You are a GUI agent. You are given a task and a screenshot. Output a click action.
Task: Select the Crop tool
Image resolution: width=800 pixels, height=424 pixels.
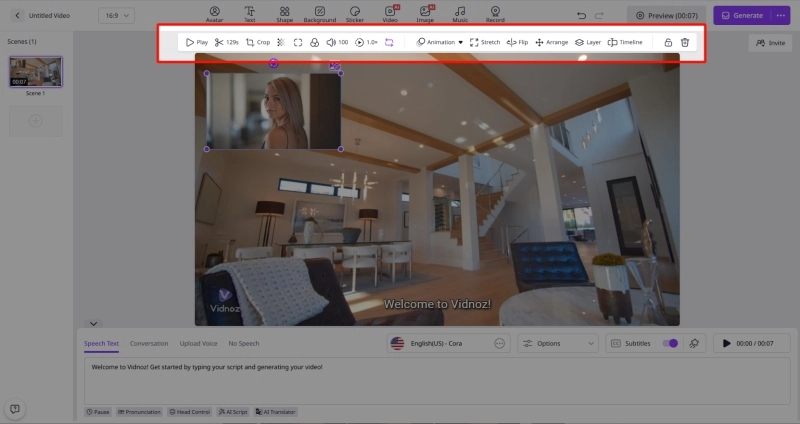coord(258,42)
